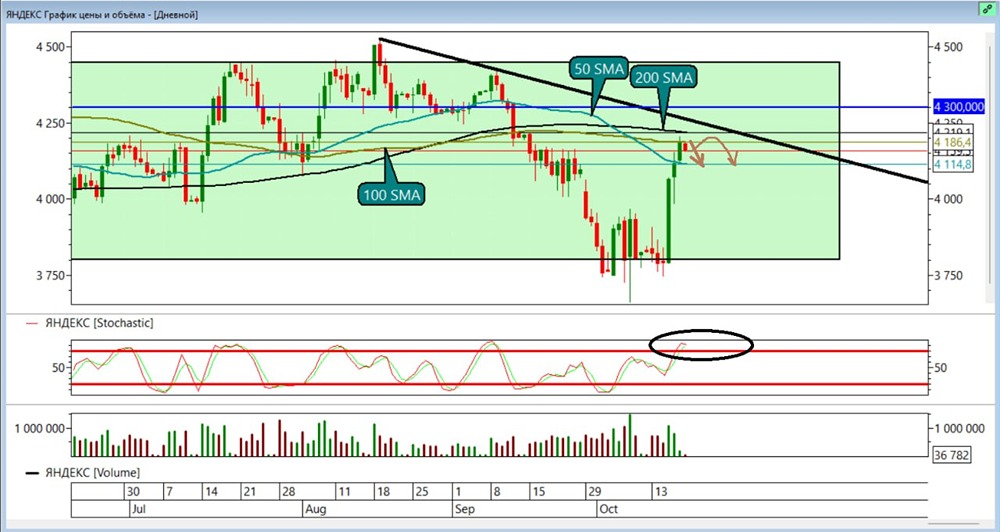Screen dimensions: 1000x532
Task: Click the Sep month label on time axis
Action: pyautogui.click(x=464, y=510)
